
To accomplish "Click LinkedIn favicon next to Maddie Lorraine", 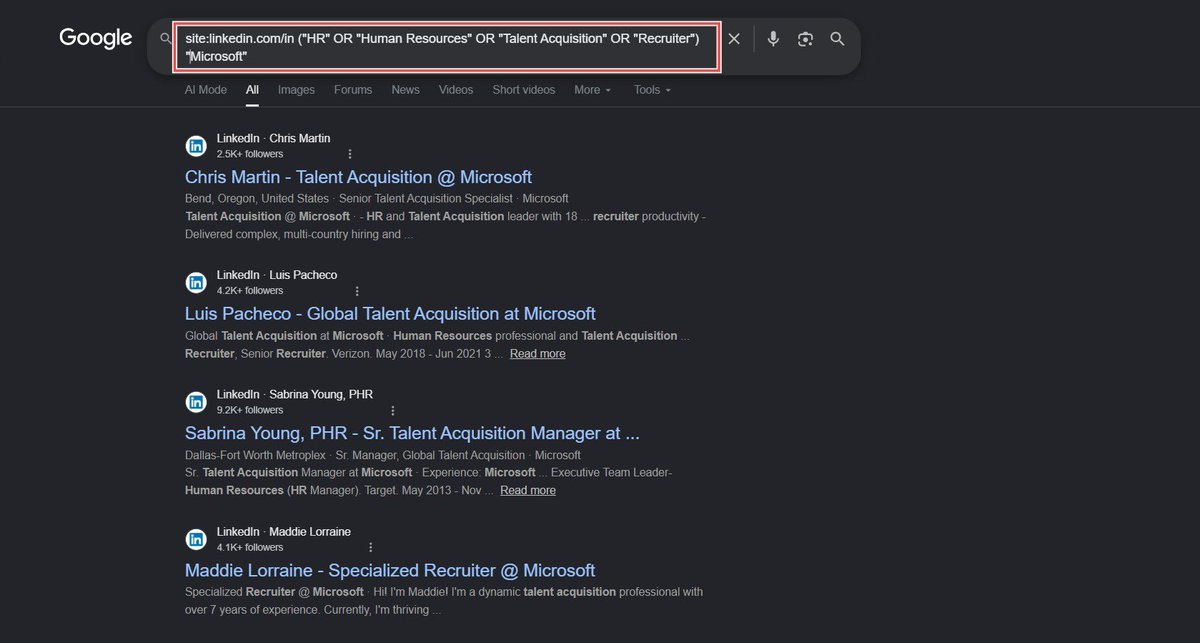I will 196,539.
